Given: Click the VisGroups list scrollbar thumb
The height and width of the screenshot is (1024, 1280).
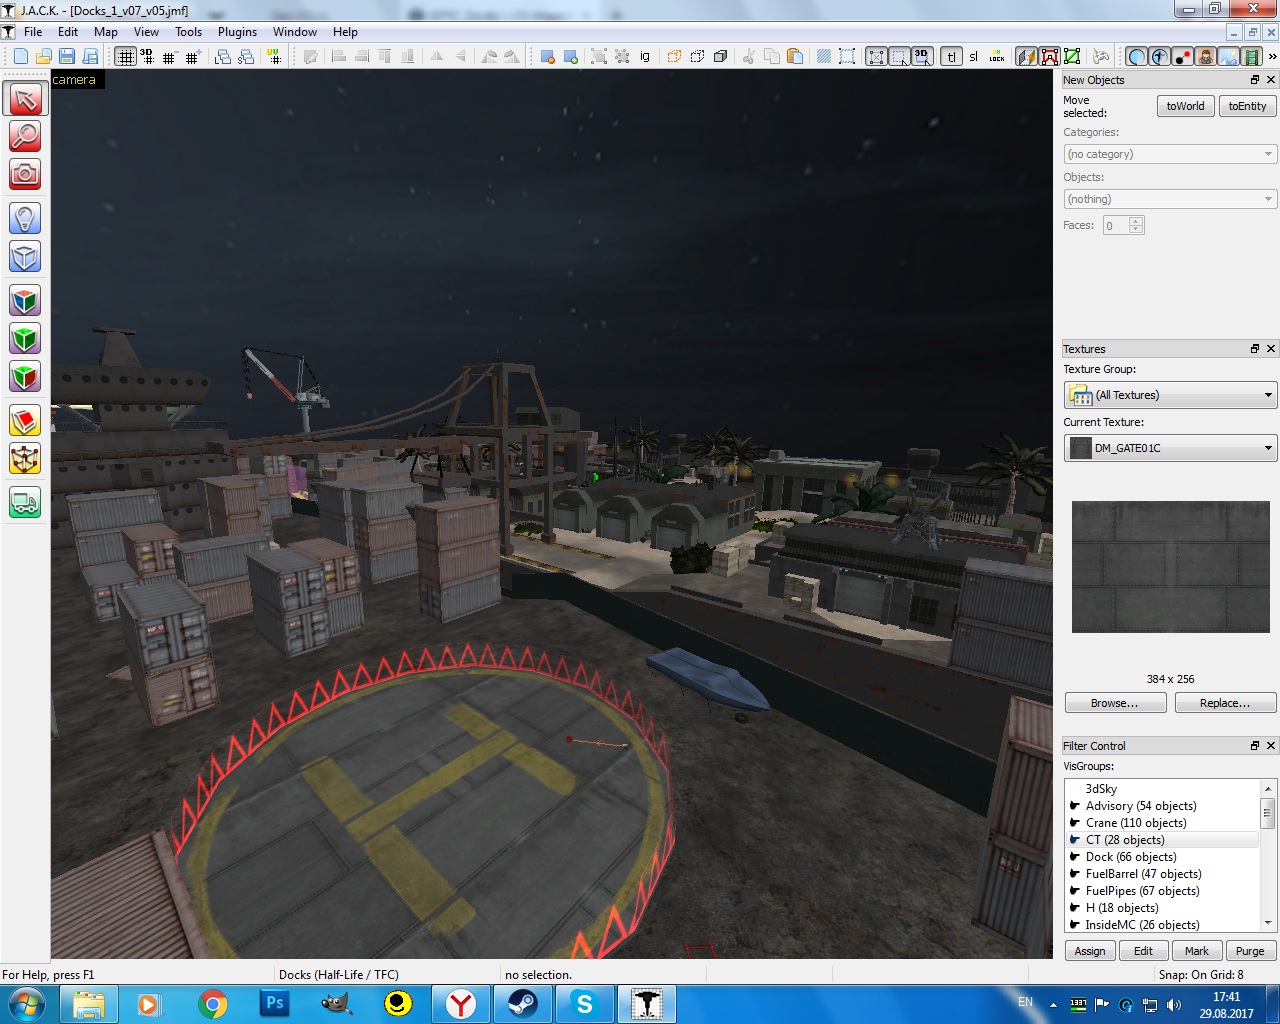Looking at the screenshot, I should point(1268,813).
